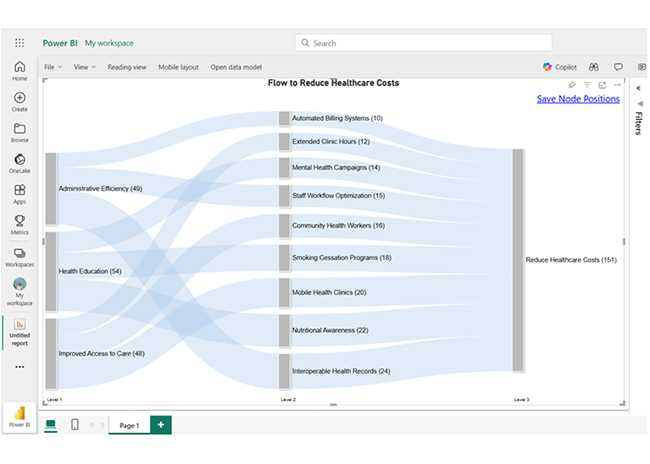Screen dimensions: 650x464
Task: Click the visual's filter icon
Action: [587, 85]
